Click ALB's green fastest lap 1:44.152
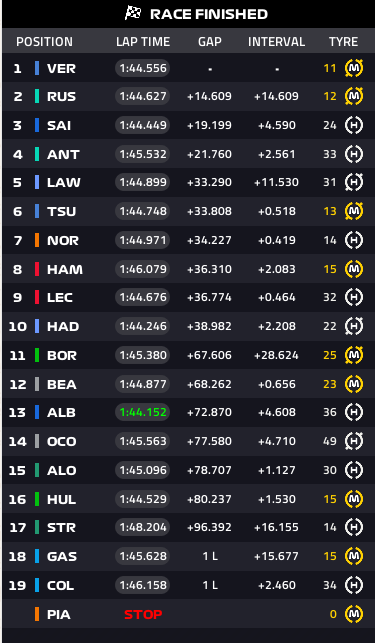This screenshot has height=643, width=375. pyautogui.click(x=143, y=412)
